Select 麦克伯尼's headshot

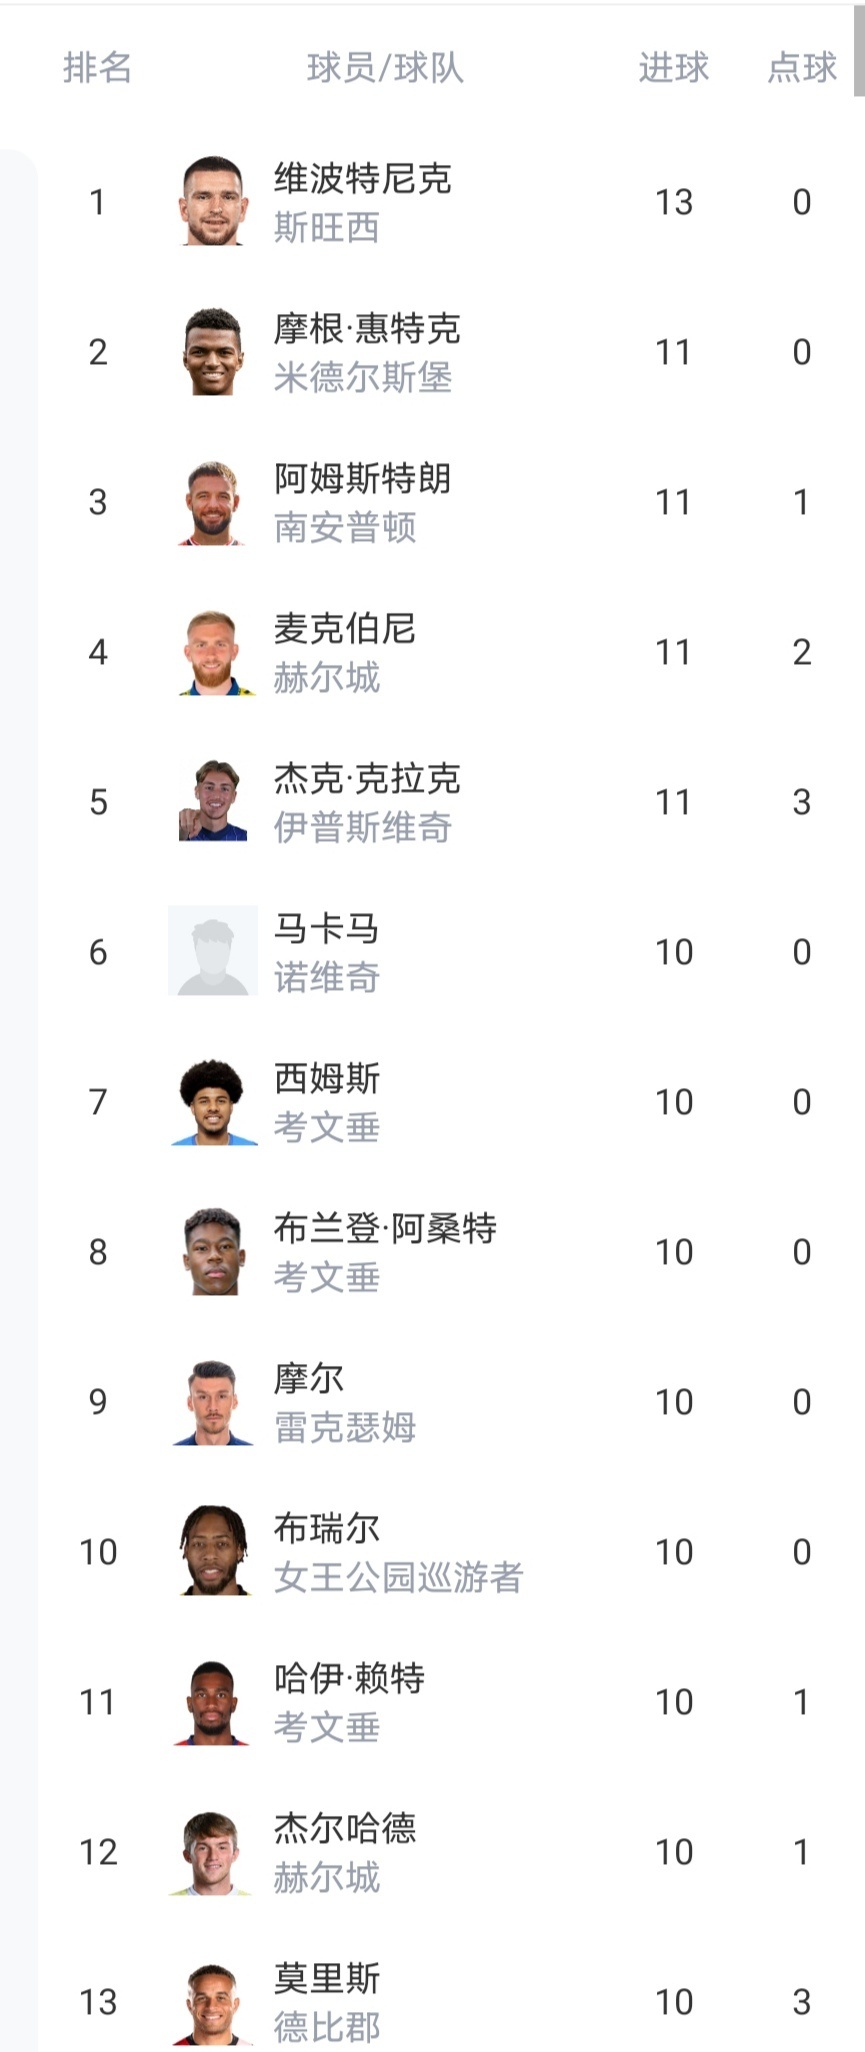[x=213, y=651]
